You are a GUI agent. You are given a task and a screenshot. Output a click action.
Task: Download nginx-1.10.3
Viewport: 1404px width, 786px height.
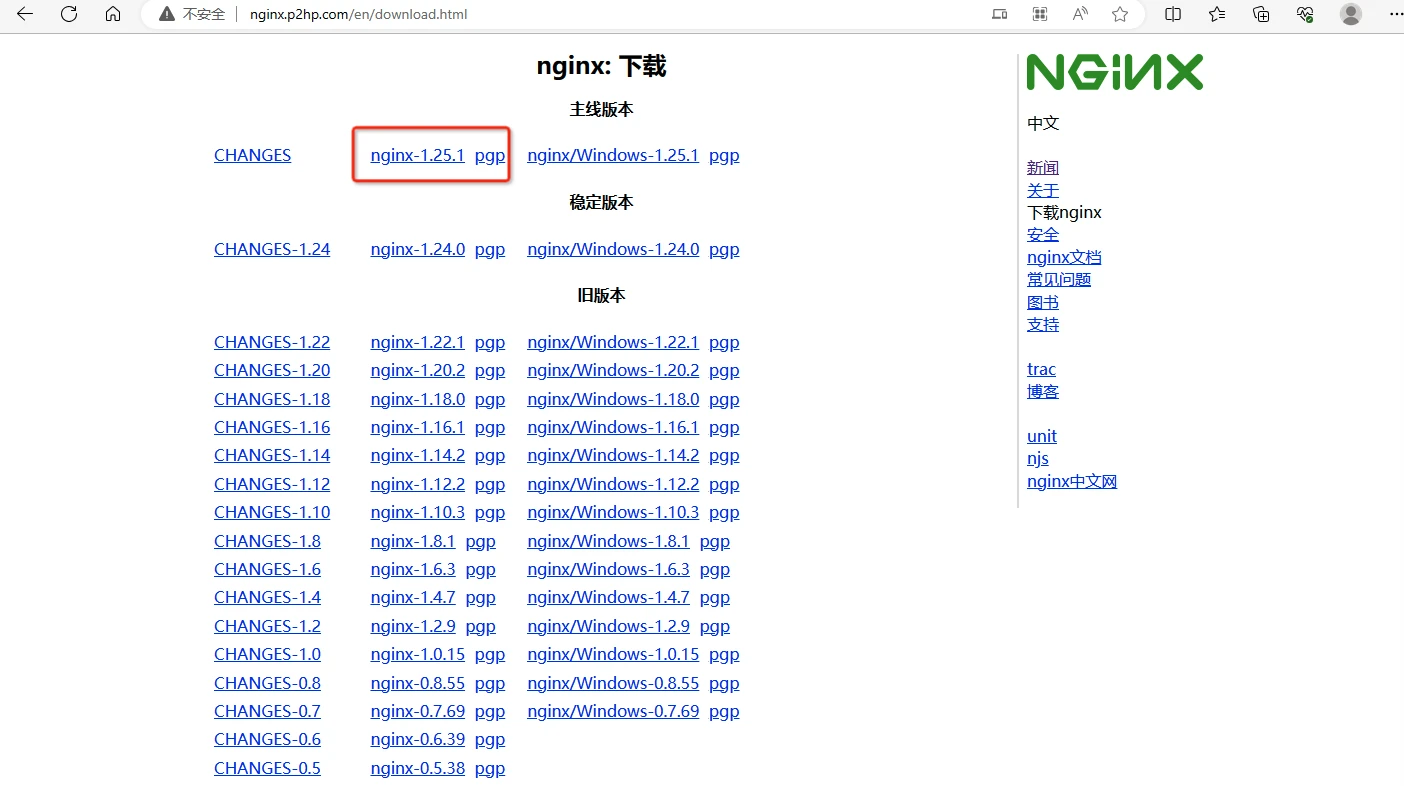click(417, 512)
